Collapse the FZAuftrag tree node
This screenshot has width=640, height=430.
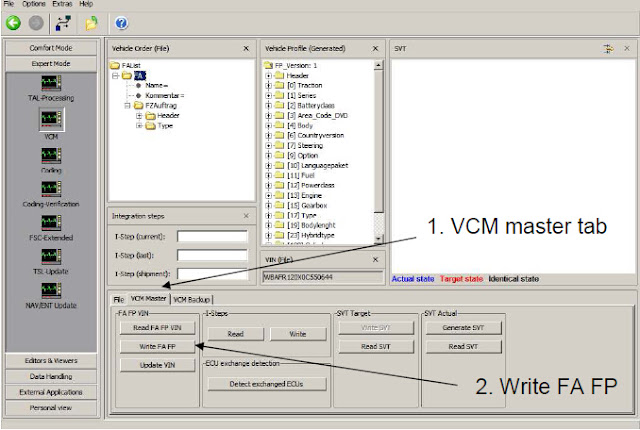[127, 105]
